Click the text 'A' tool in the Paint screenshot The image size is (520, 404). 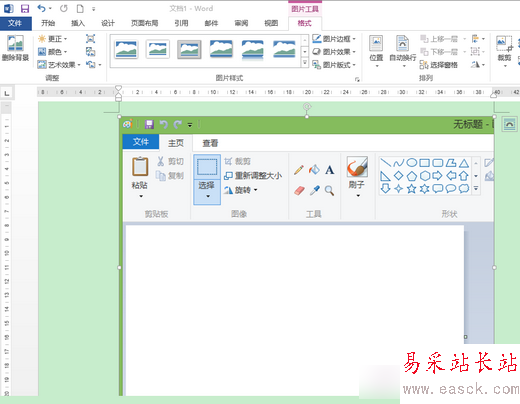click(330, 170)
